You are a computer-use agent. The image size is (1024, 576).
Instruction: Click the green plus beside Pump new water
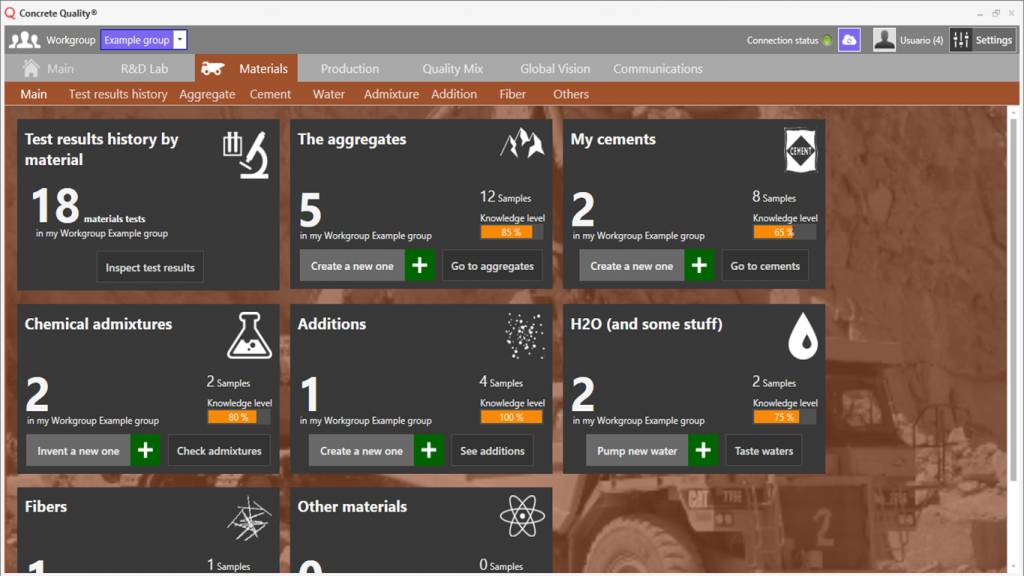coord(702,450)
